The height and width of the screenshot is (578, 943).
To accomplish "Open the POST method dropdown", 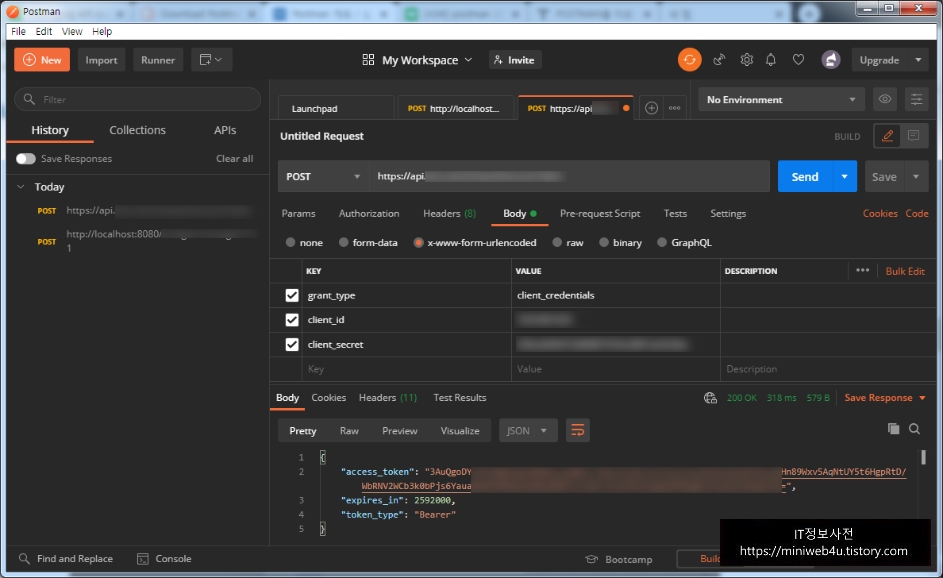I will coord(323,176).
